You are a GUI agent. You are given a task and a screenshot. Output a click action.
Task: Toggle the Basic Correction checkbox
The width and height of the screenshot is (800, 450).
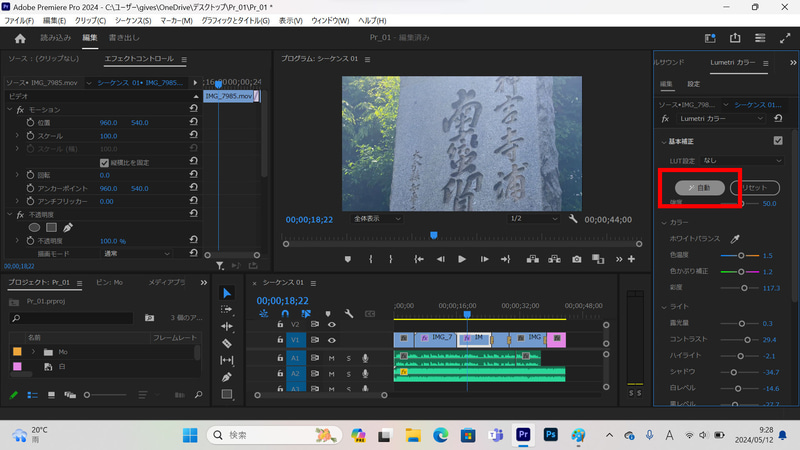click(x=778, y=140)
